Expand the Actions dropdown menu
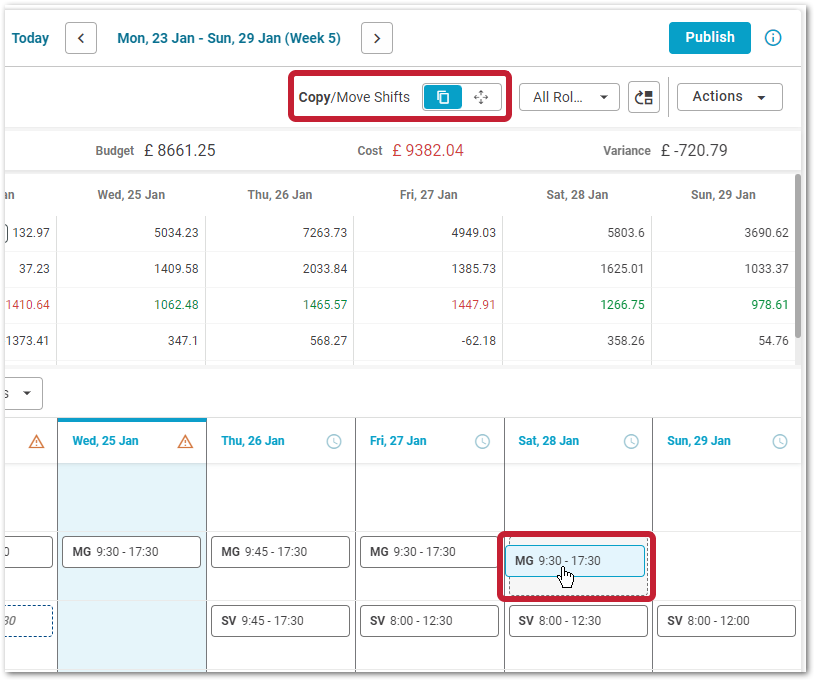Image resolution: width=815 pixels, height=681 pixels. pyautogui.click(x=729, y=97)
